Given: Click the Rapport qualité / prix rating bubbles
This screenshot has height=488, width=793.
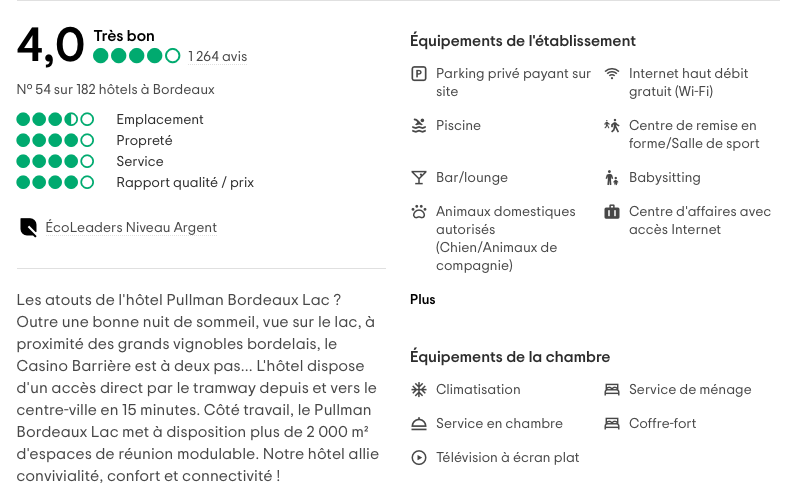Looking at the screenshot, I should click(x=55, y=183).
